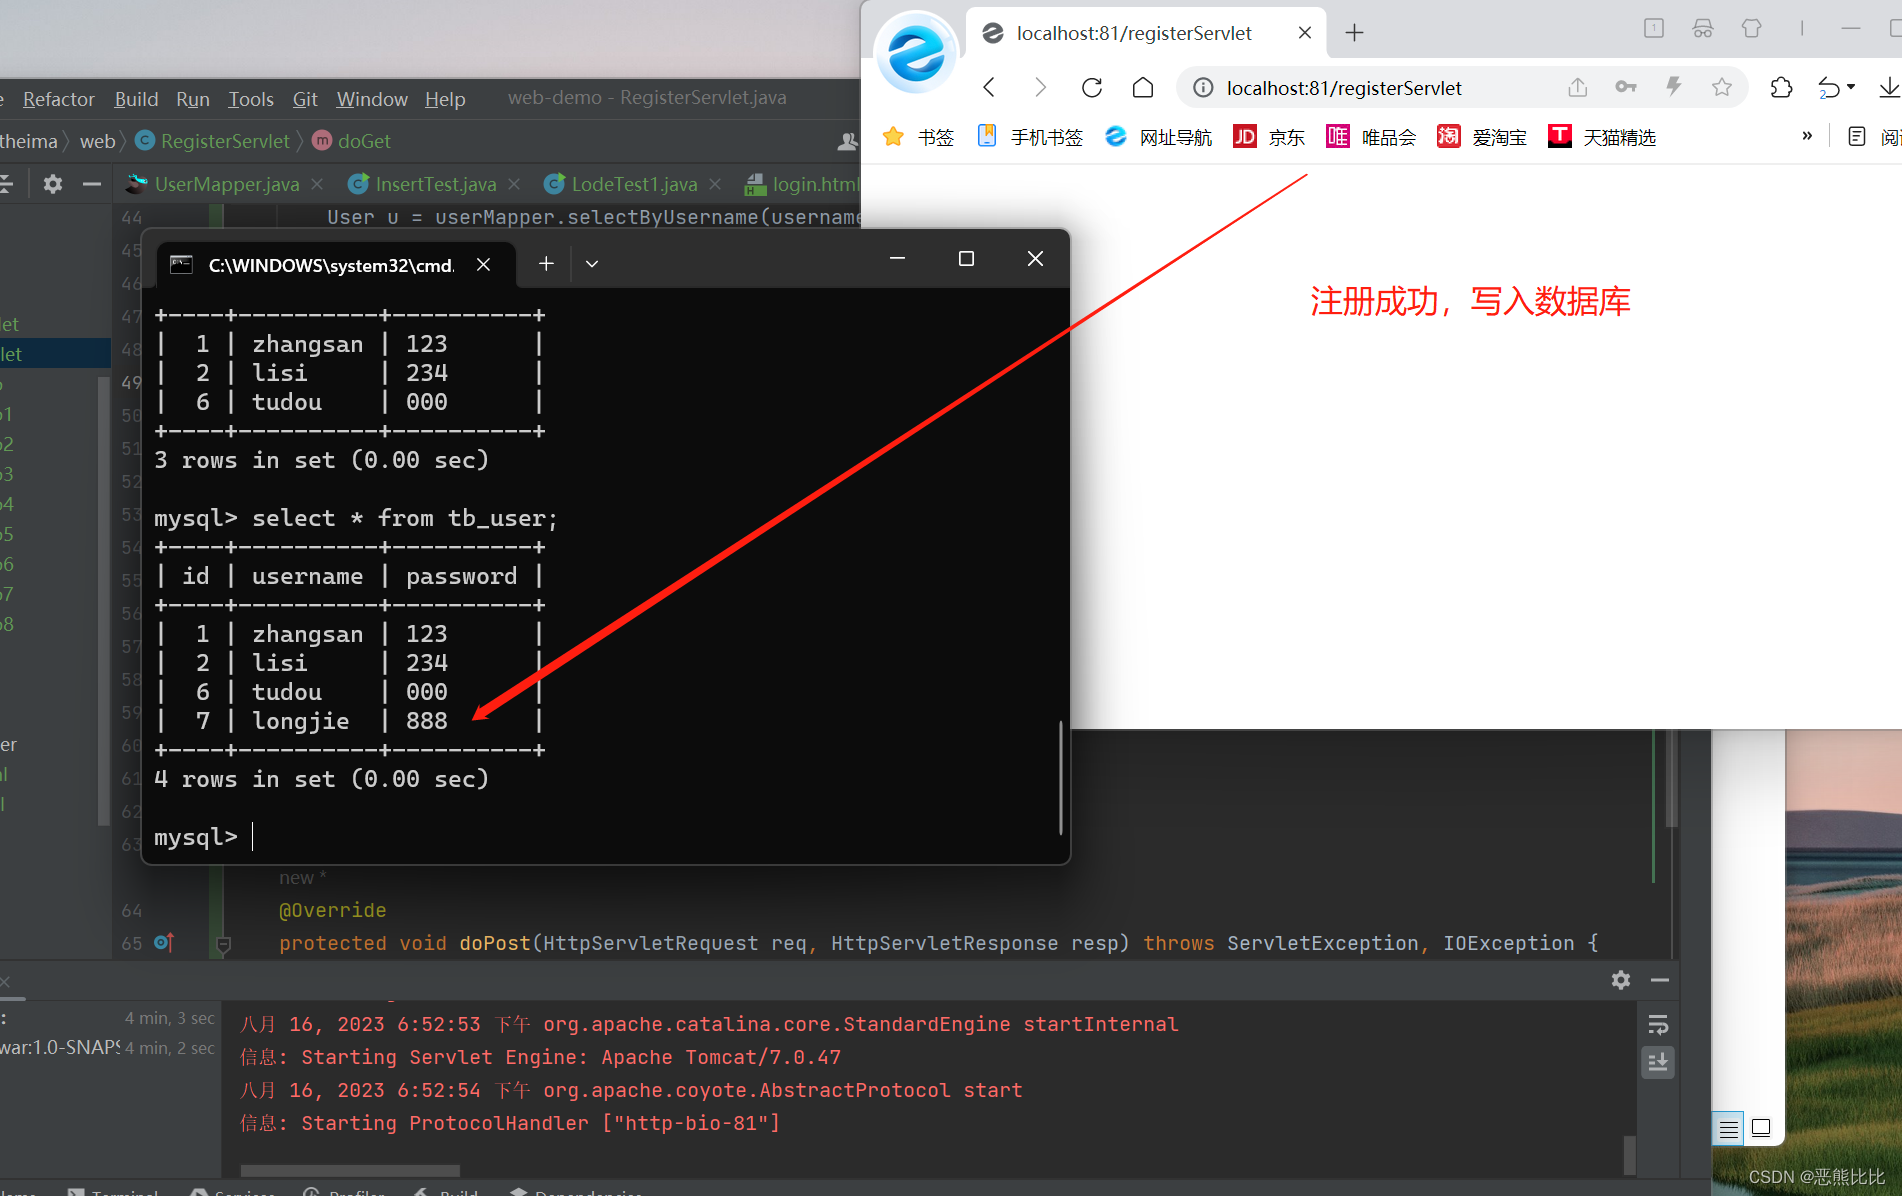The height and width of the screenshot is (1196, 1902).
Task: Toggle soft-wrap in run console
Action: tap(1658, 1025)
